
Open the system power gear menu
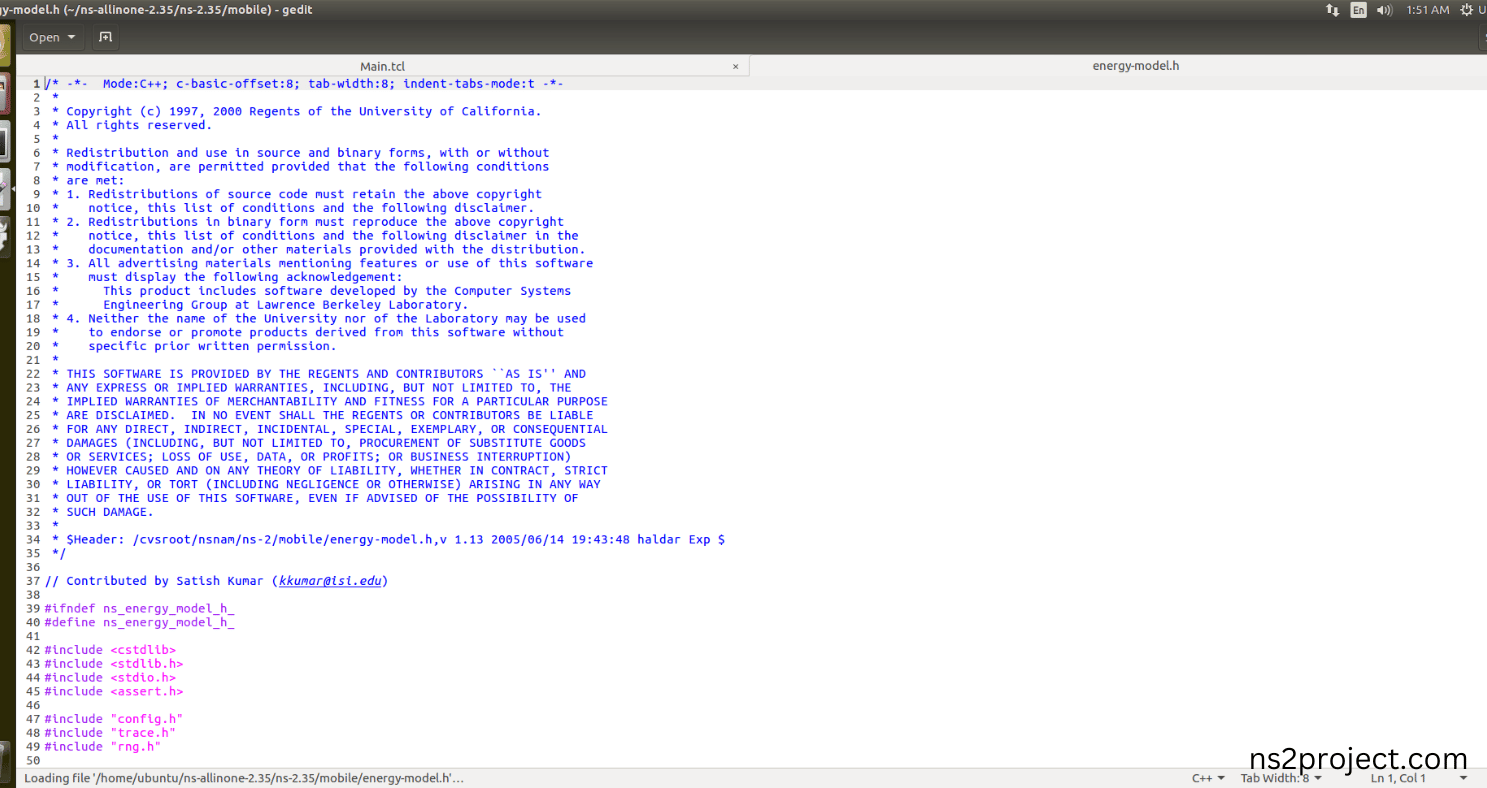(x=1467, y=10)
